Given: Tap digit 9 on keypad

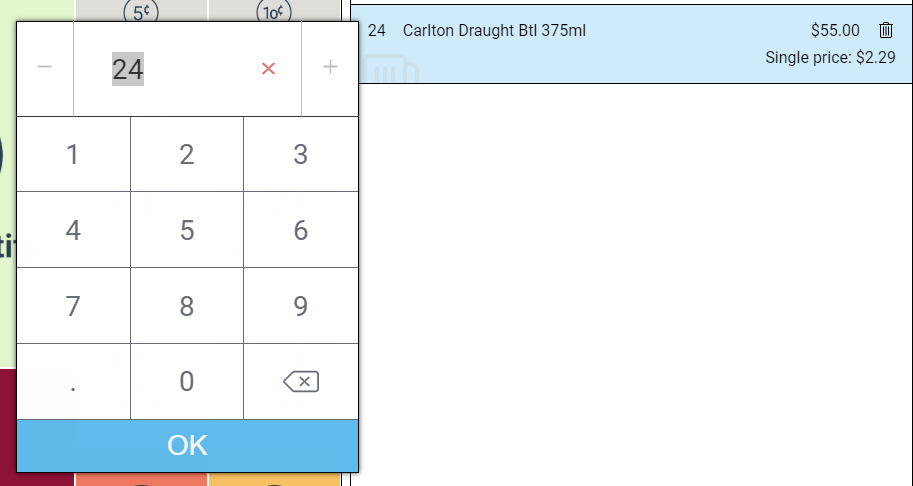Looking at the screenshot, I should coord(300,306).
